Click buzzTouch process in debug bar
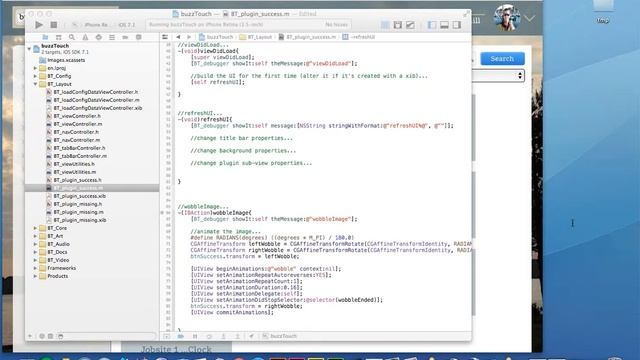This screenshot has width=640, height=360. 280,336
